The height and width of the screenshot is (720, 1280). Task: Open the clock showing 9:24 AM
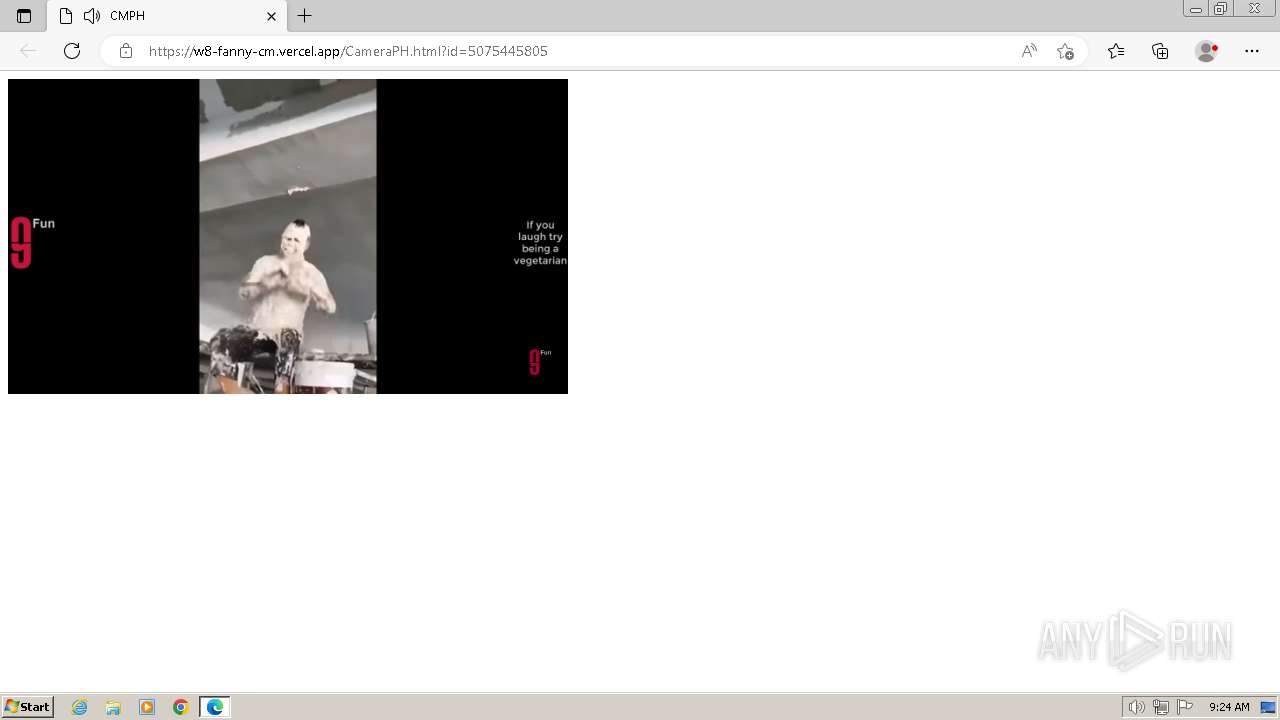tap(1229, 707)
